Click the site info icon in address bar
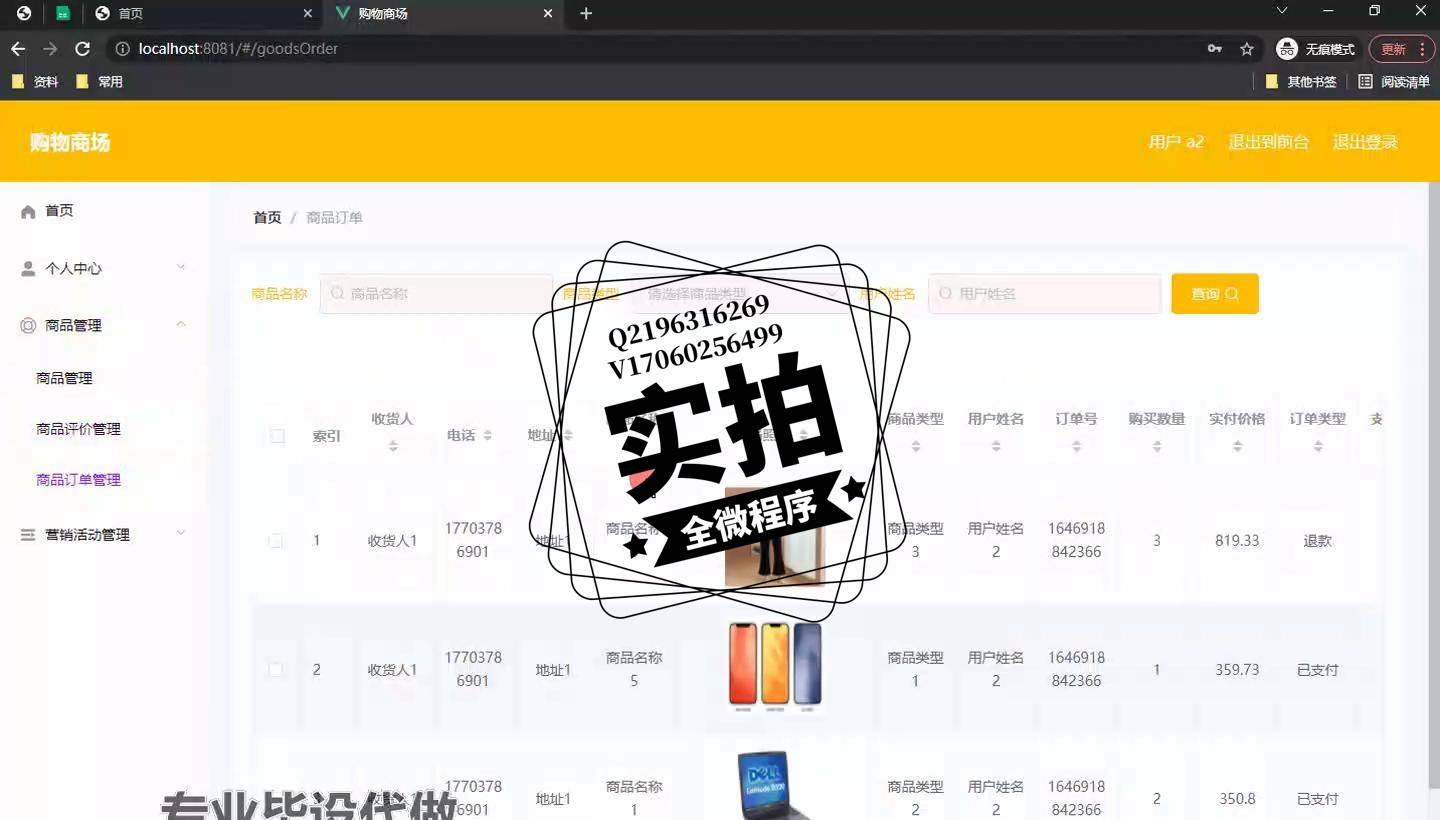The image size is (1440, 820). pyautogui.click(x=123, y=49)
